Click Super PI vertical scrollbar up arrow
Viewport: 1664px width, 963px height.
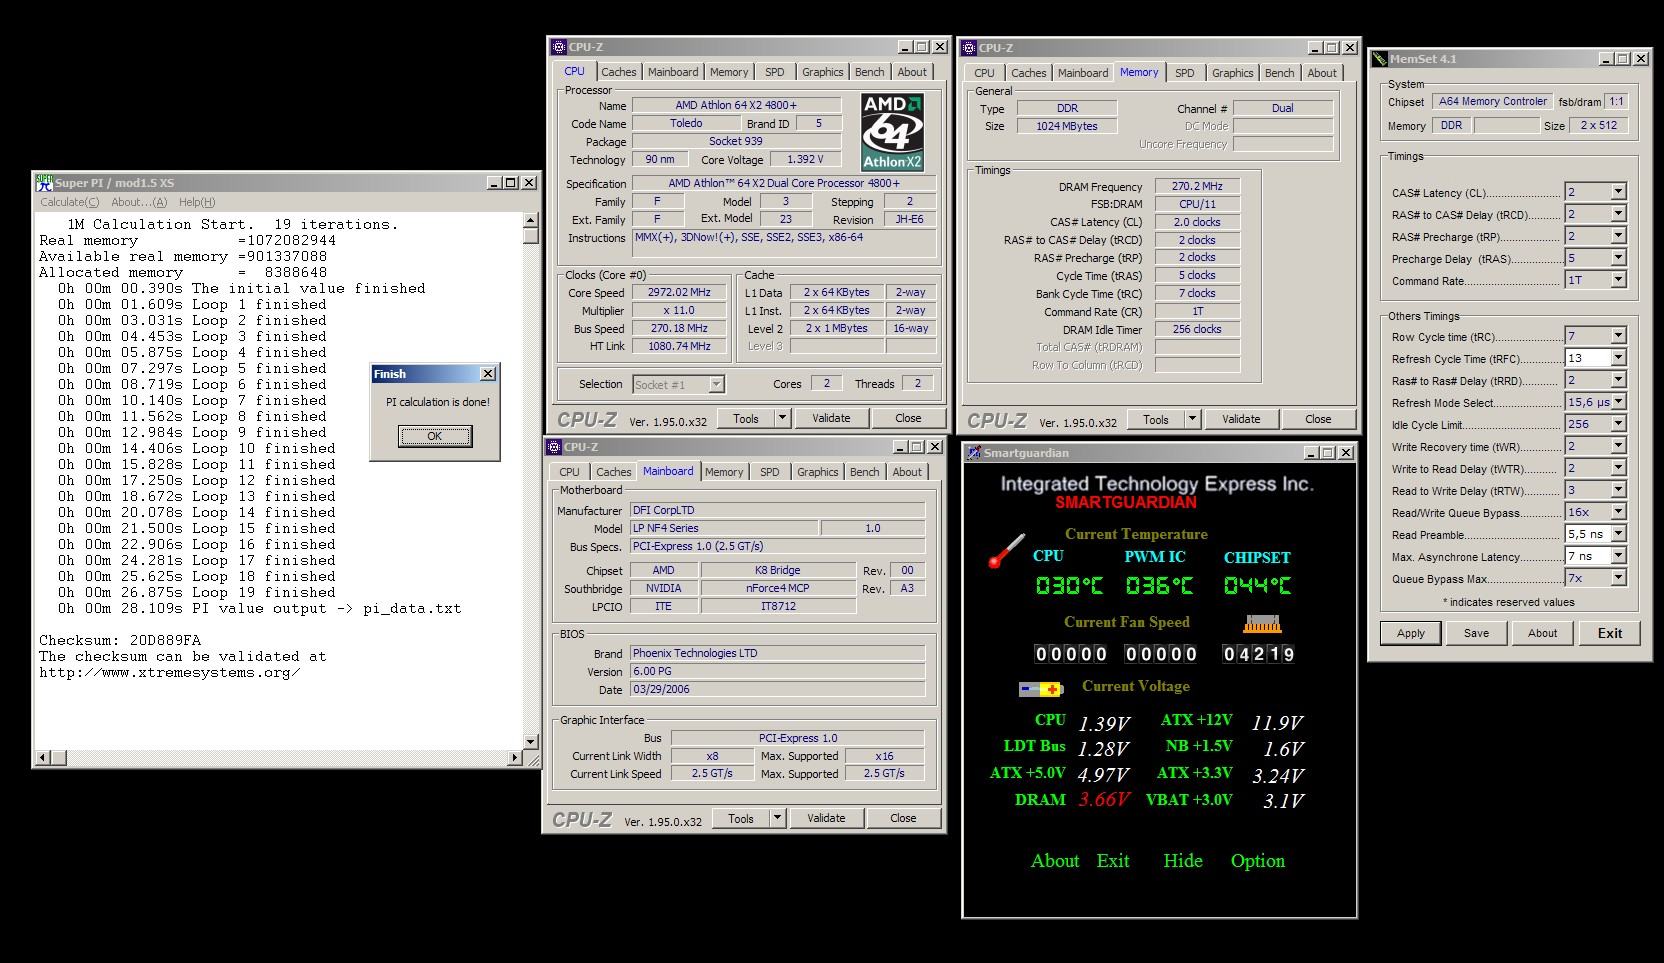(531, 222)
